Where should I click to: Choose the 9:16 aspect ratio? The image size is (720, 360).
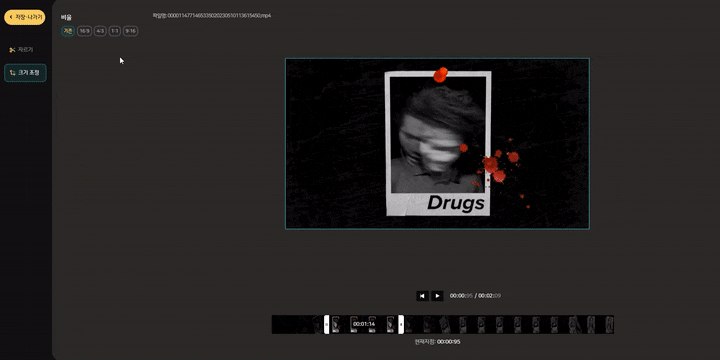130,31
